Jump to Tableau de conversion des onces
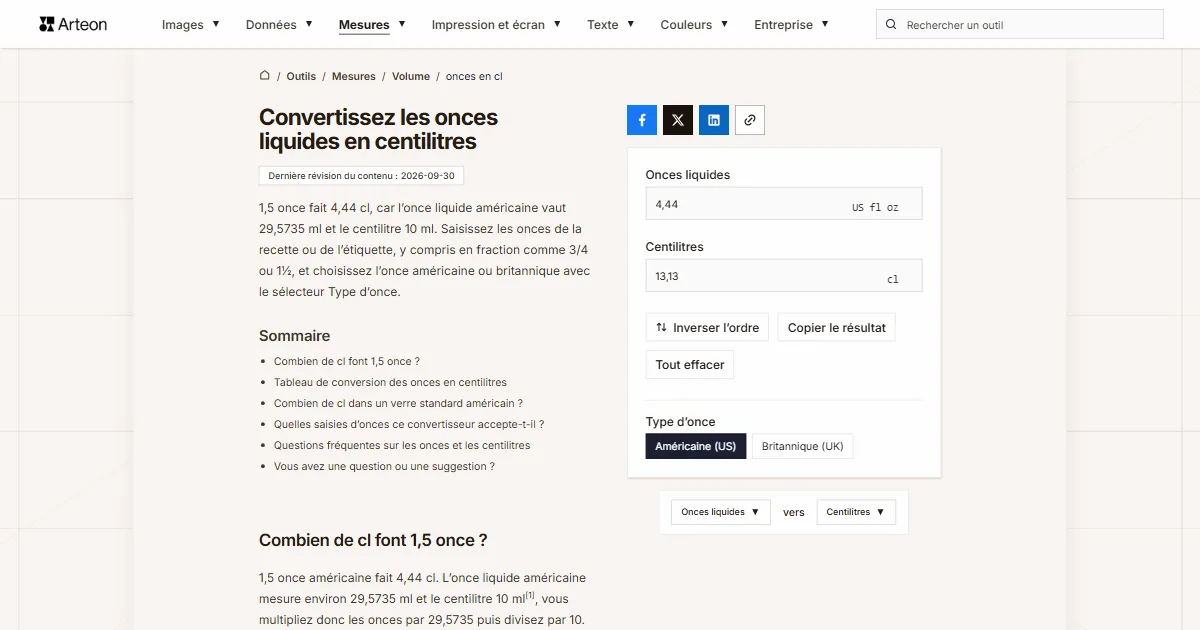 390,382
